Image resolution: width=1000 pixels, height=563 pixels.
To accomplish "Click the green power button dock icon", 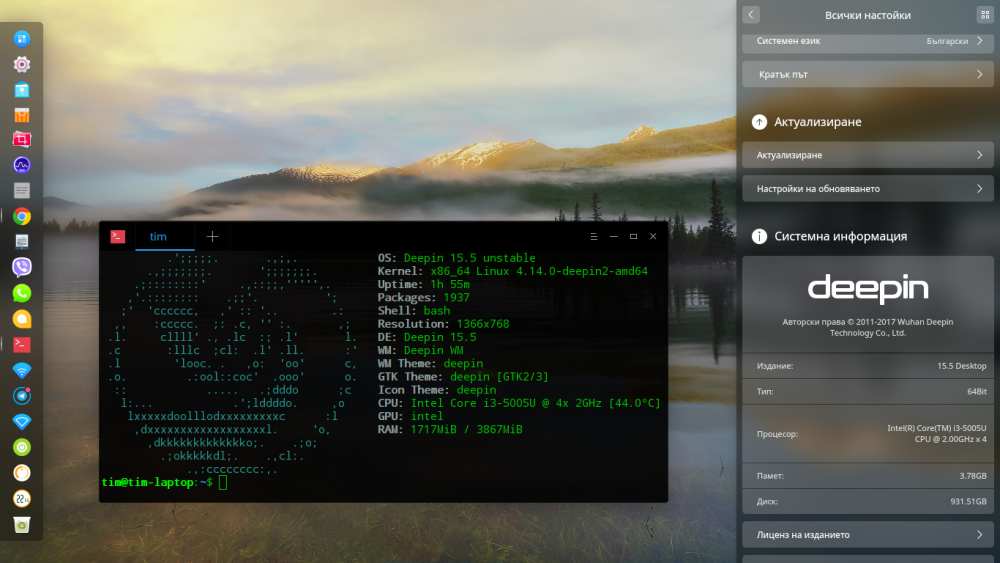I will pyautogui.click(x=22, y=447).
